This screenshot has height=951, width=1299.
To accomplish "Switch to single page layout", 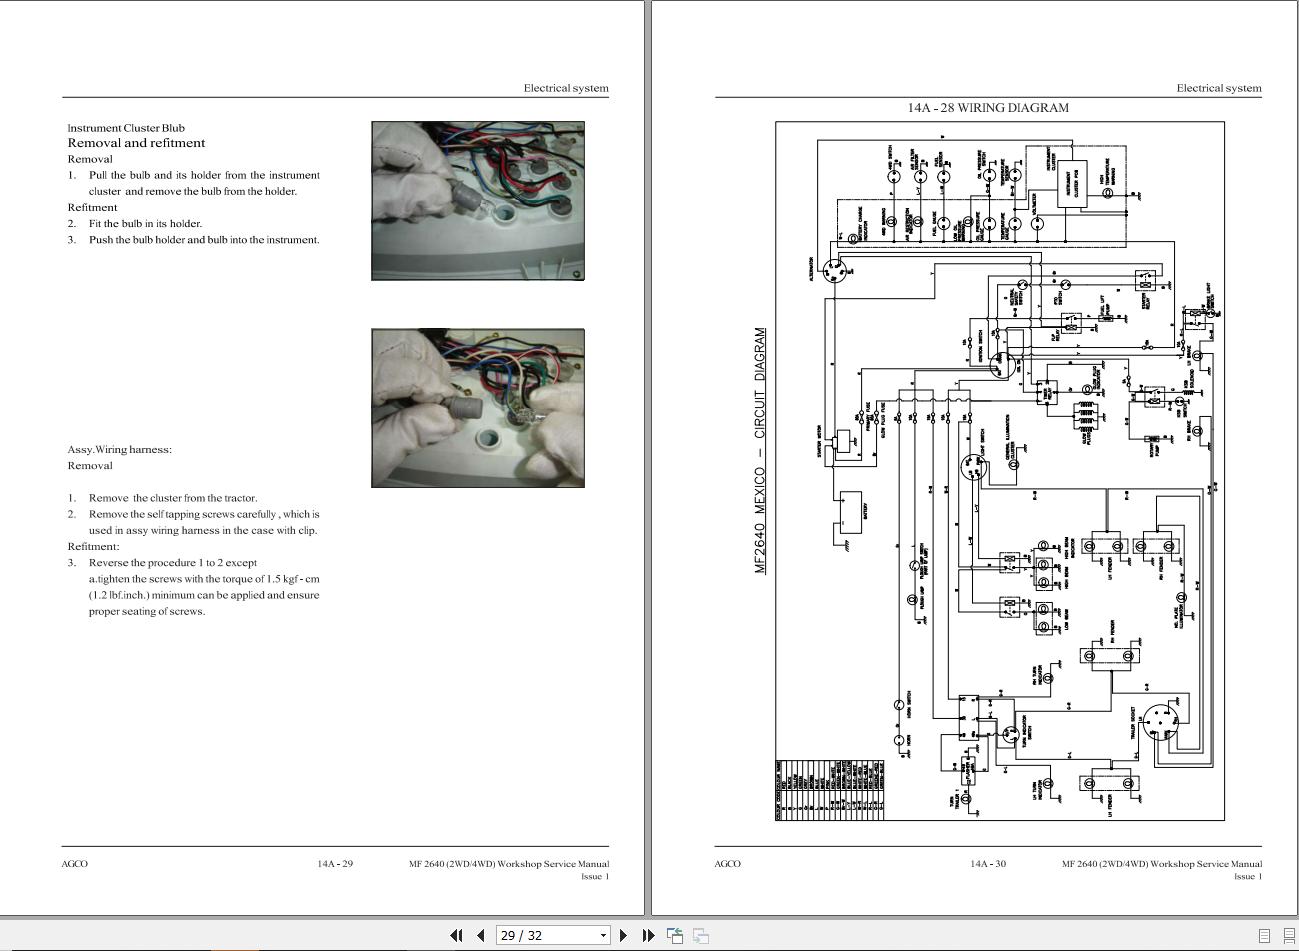I will tap(1264, 936).
